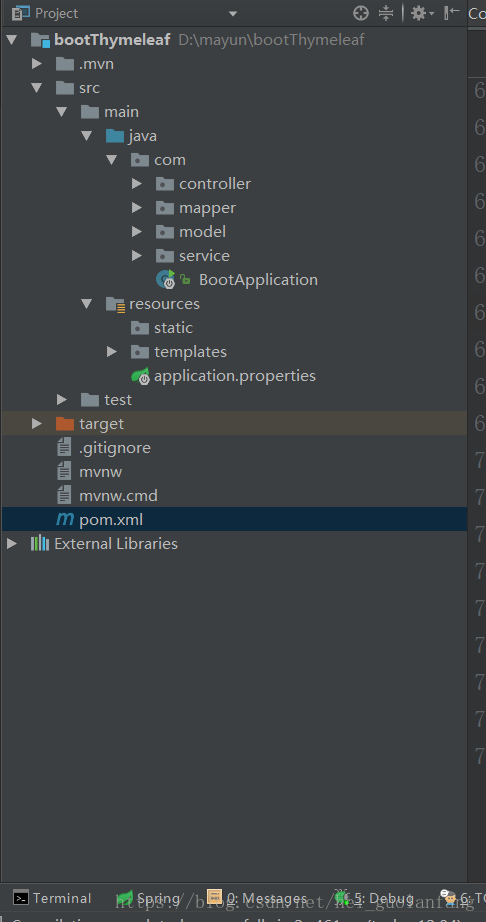Expand the mapper package
The height and width of the screenshot is (922, 486).
pos(137,208)
